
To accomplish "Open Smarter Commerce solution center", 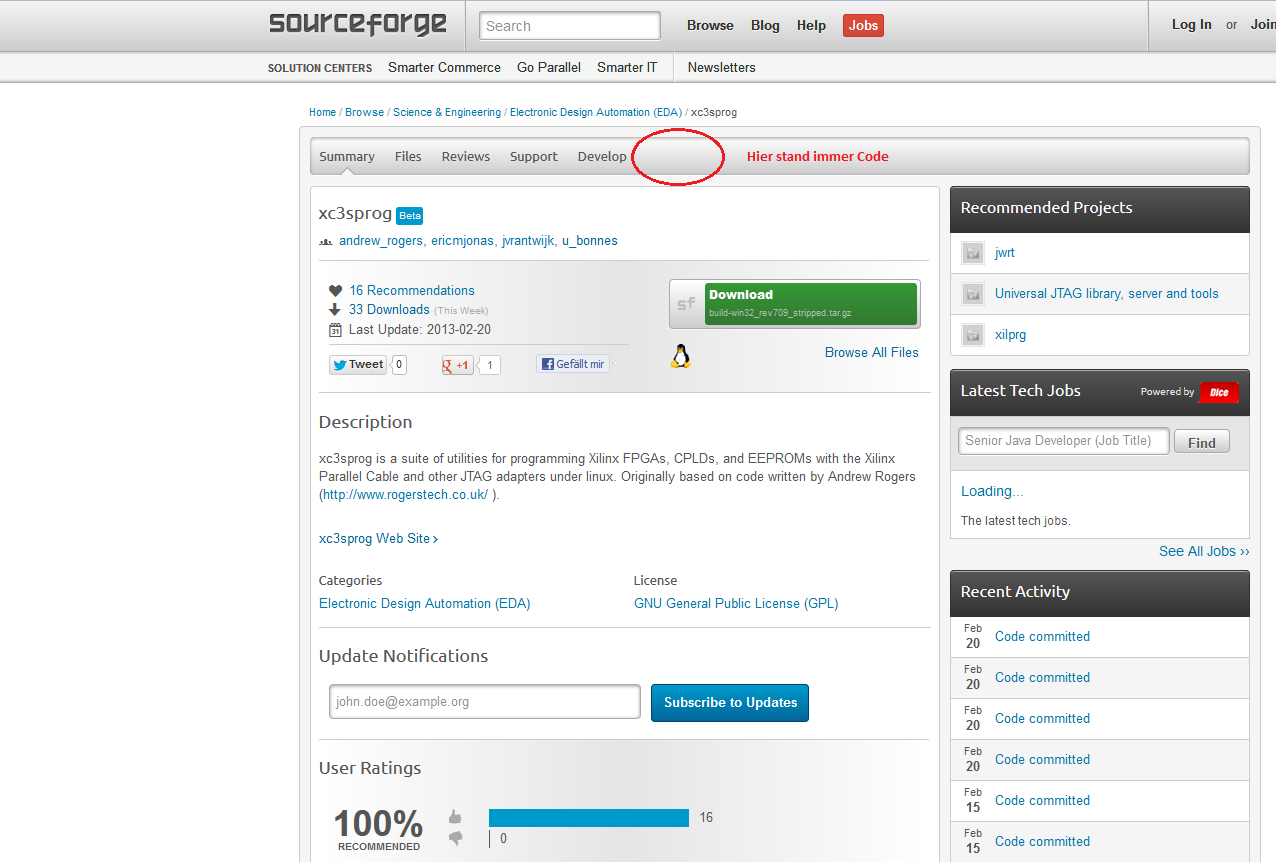I will (x=444, y=68).
